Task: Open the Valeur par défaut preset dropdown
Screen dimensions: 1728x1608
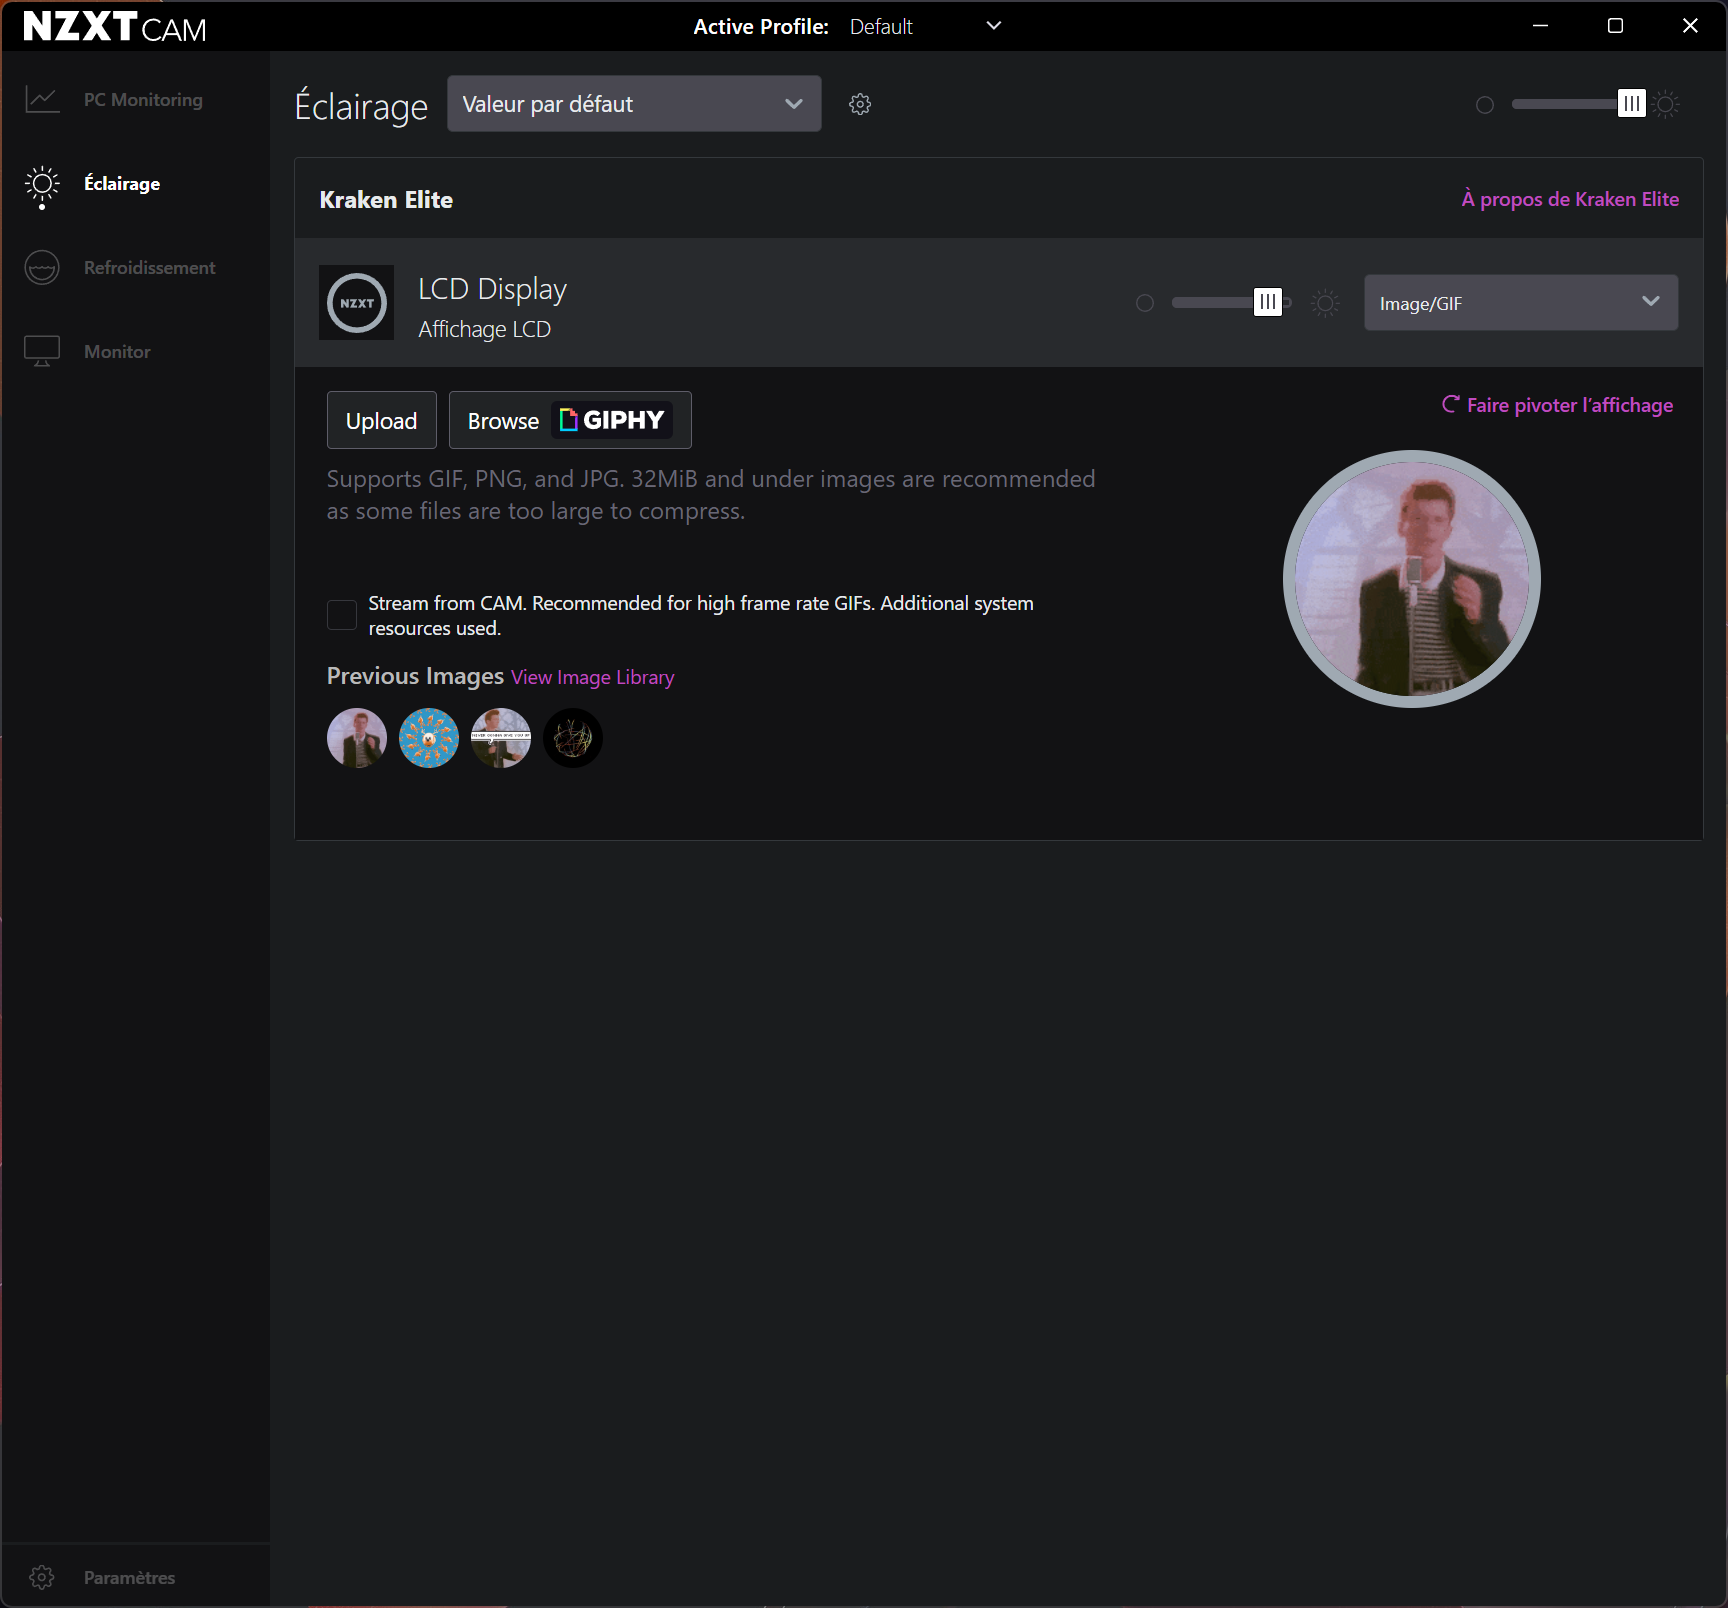Action: coord(634,104)
